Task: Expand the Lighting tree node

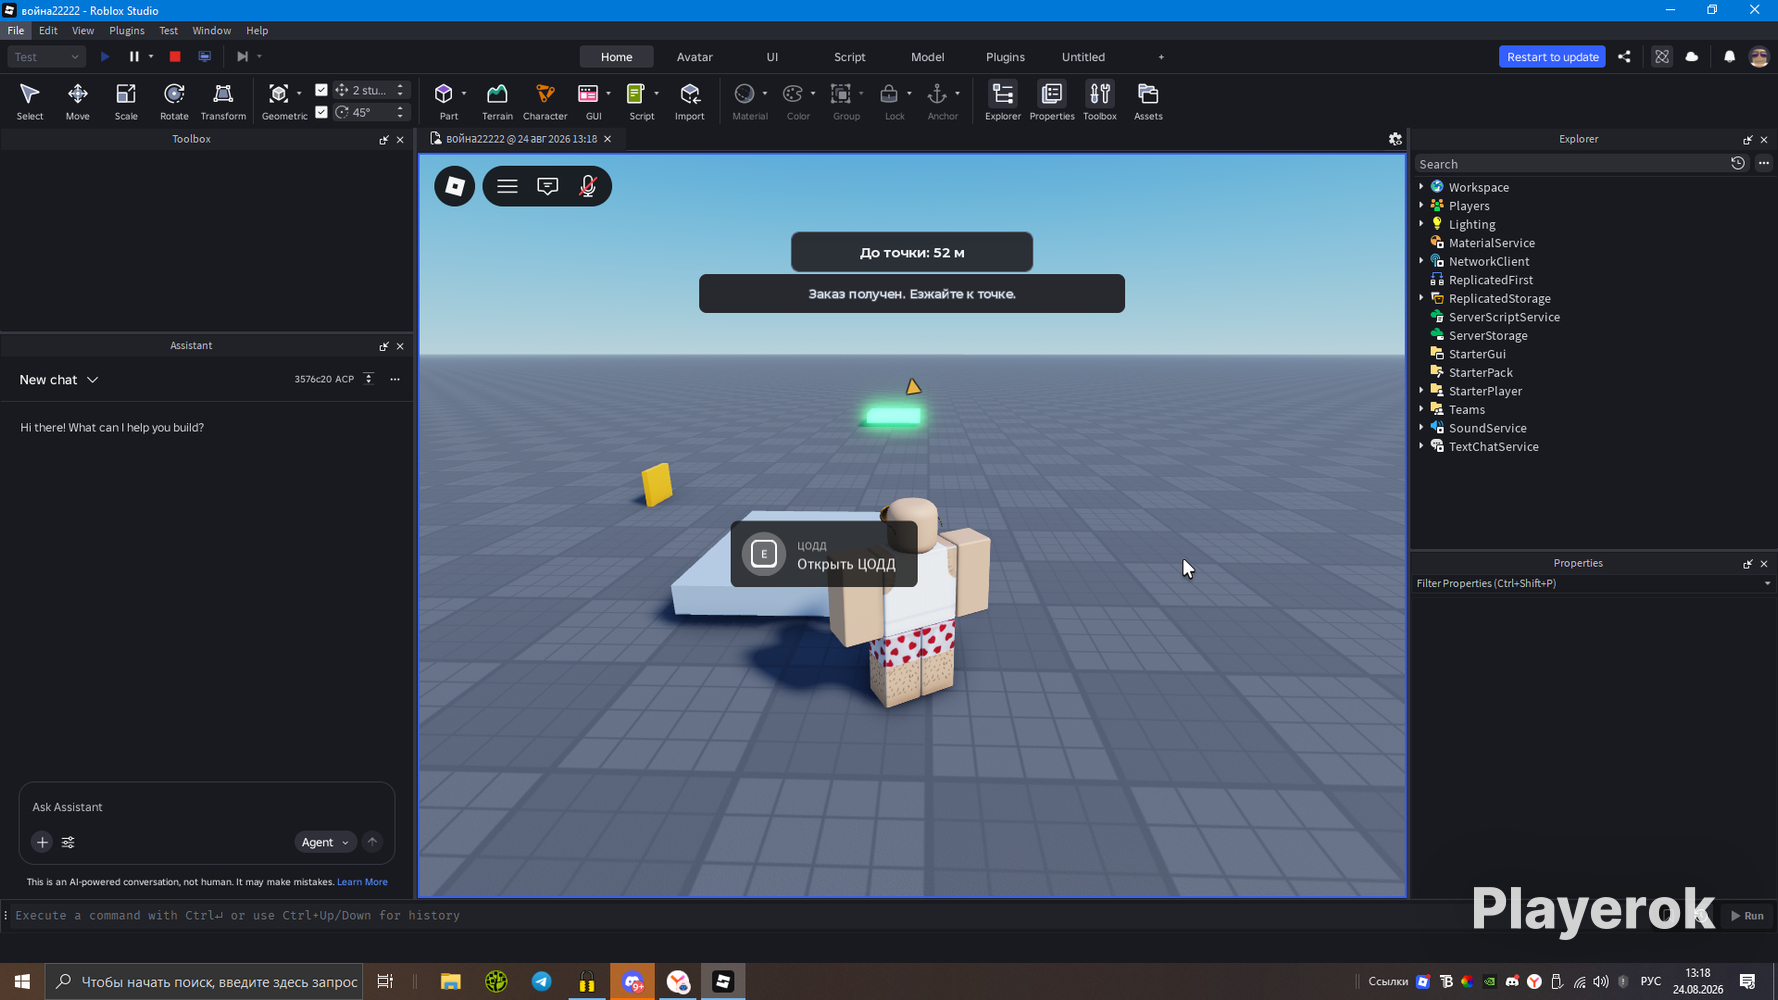Action: (1421, 224)
